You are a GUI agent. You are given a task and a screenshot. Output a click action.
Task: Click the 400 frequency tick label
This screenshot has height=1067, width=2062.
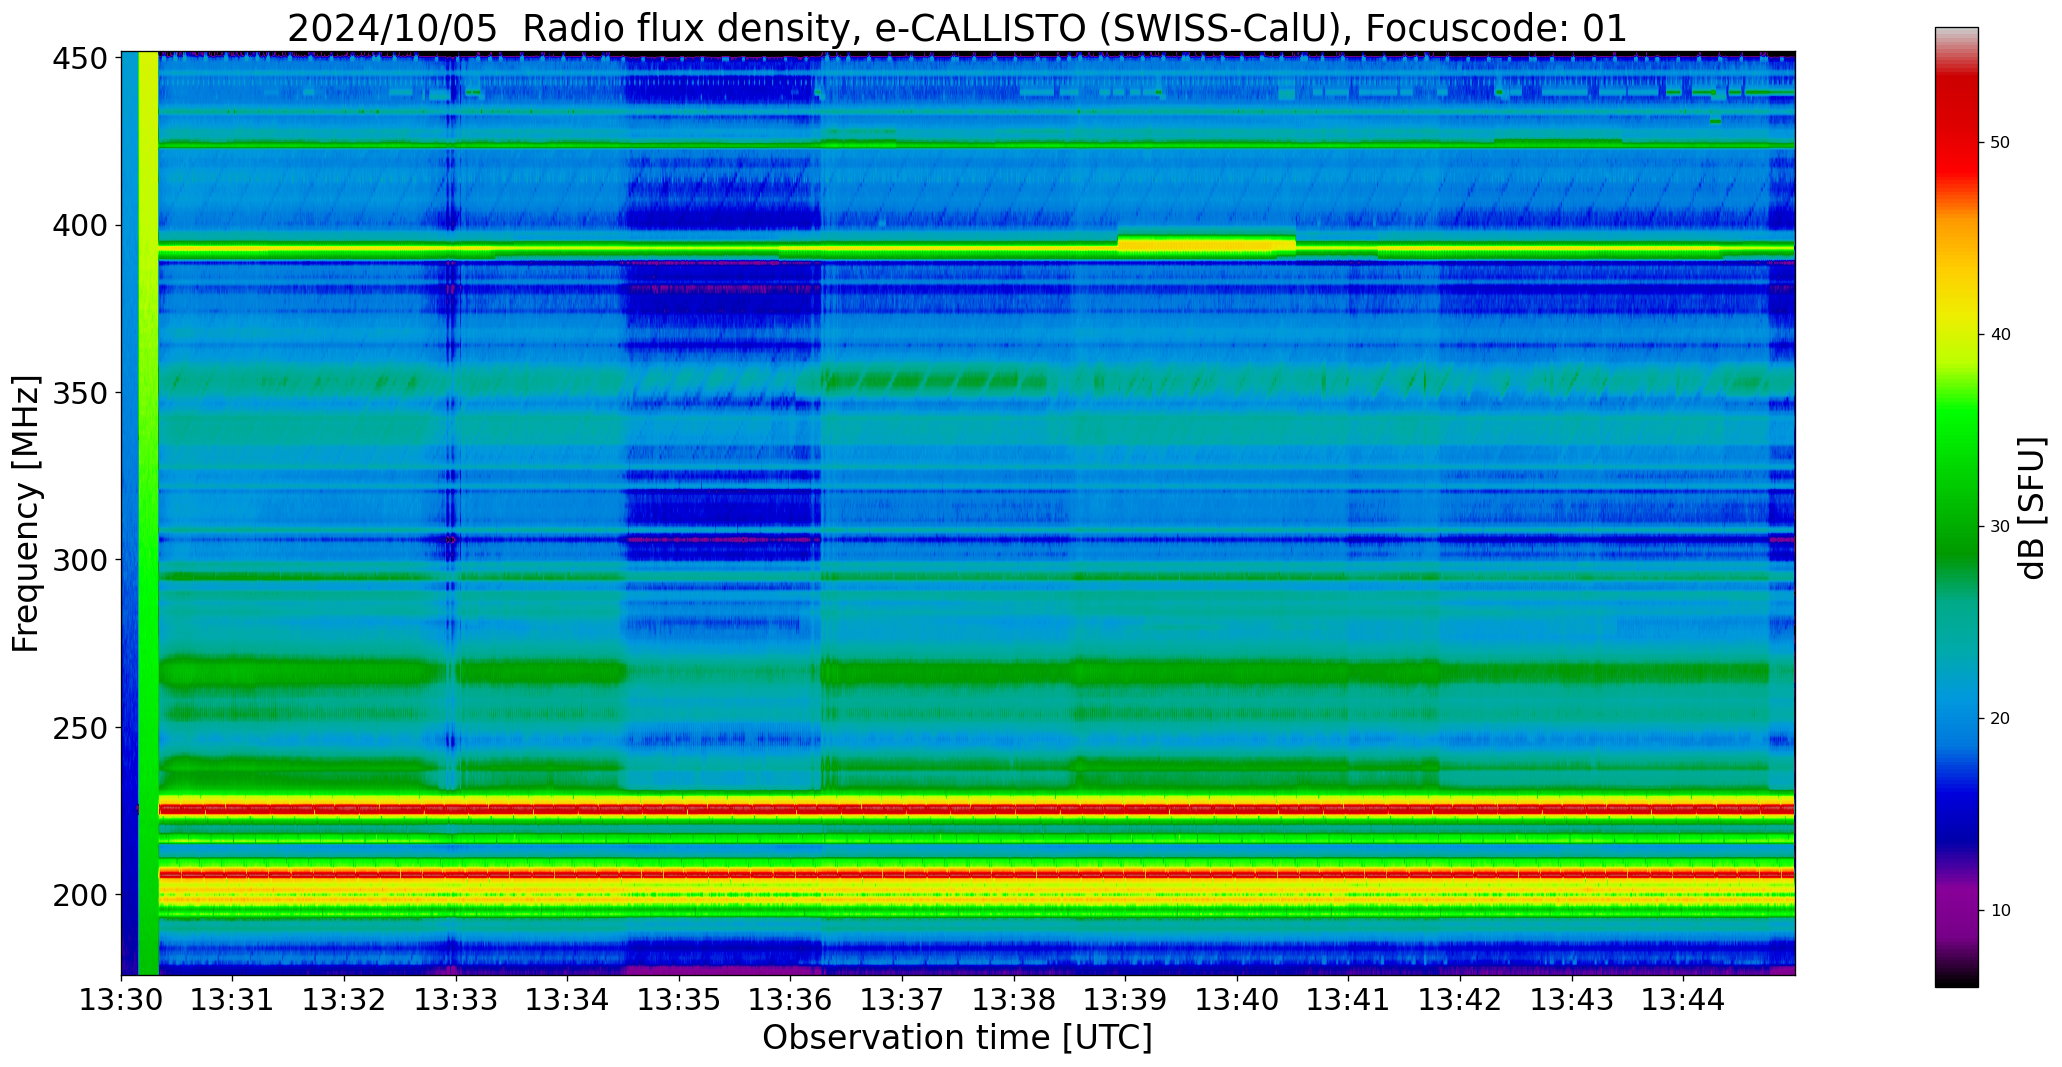coord(80,226)
